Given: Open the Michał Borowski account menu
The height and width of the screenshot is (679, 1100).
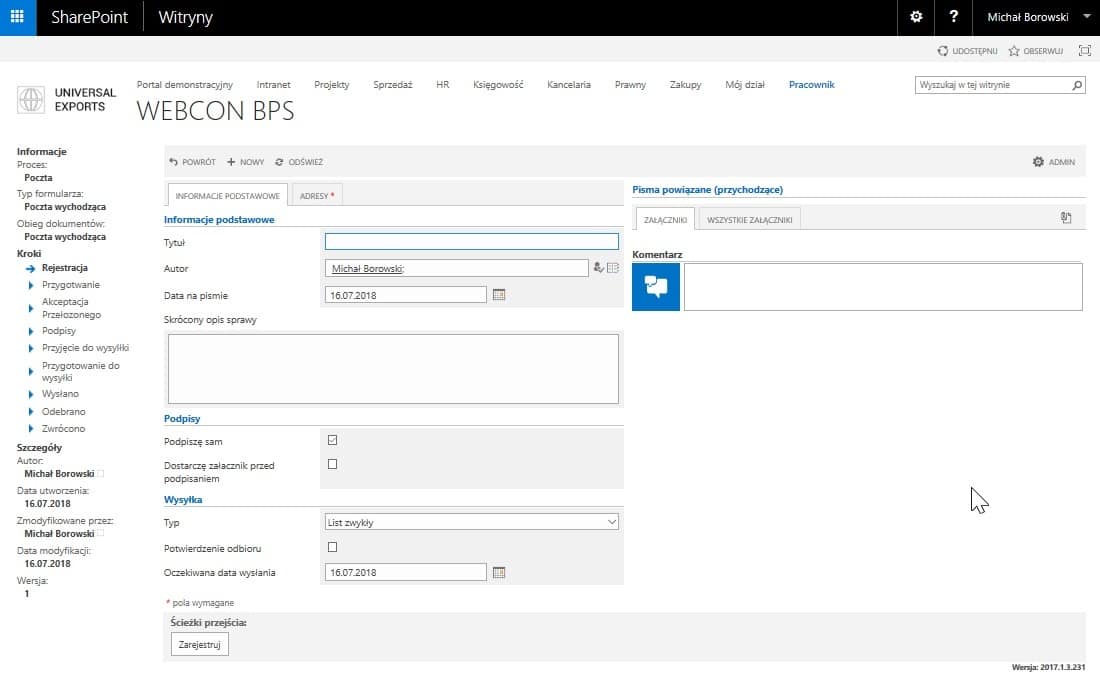Looking at the screenshot, I should 1037,17.
